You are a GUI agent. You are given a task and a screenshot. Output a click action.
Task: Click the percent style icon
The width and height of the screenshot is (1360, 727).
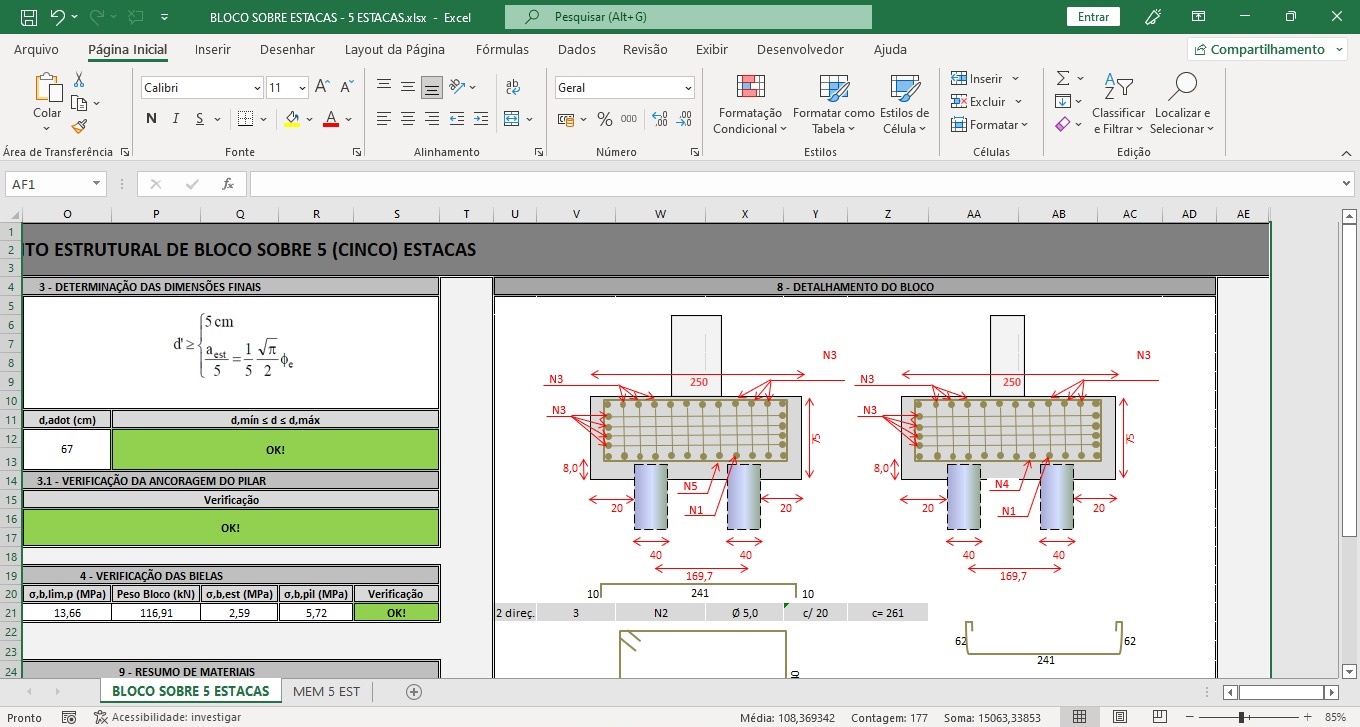point(604,119)
